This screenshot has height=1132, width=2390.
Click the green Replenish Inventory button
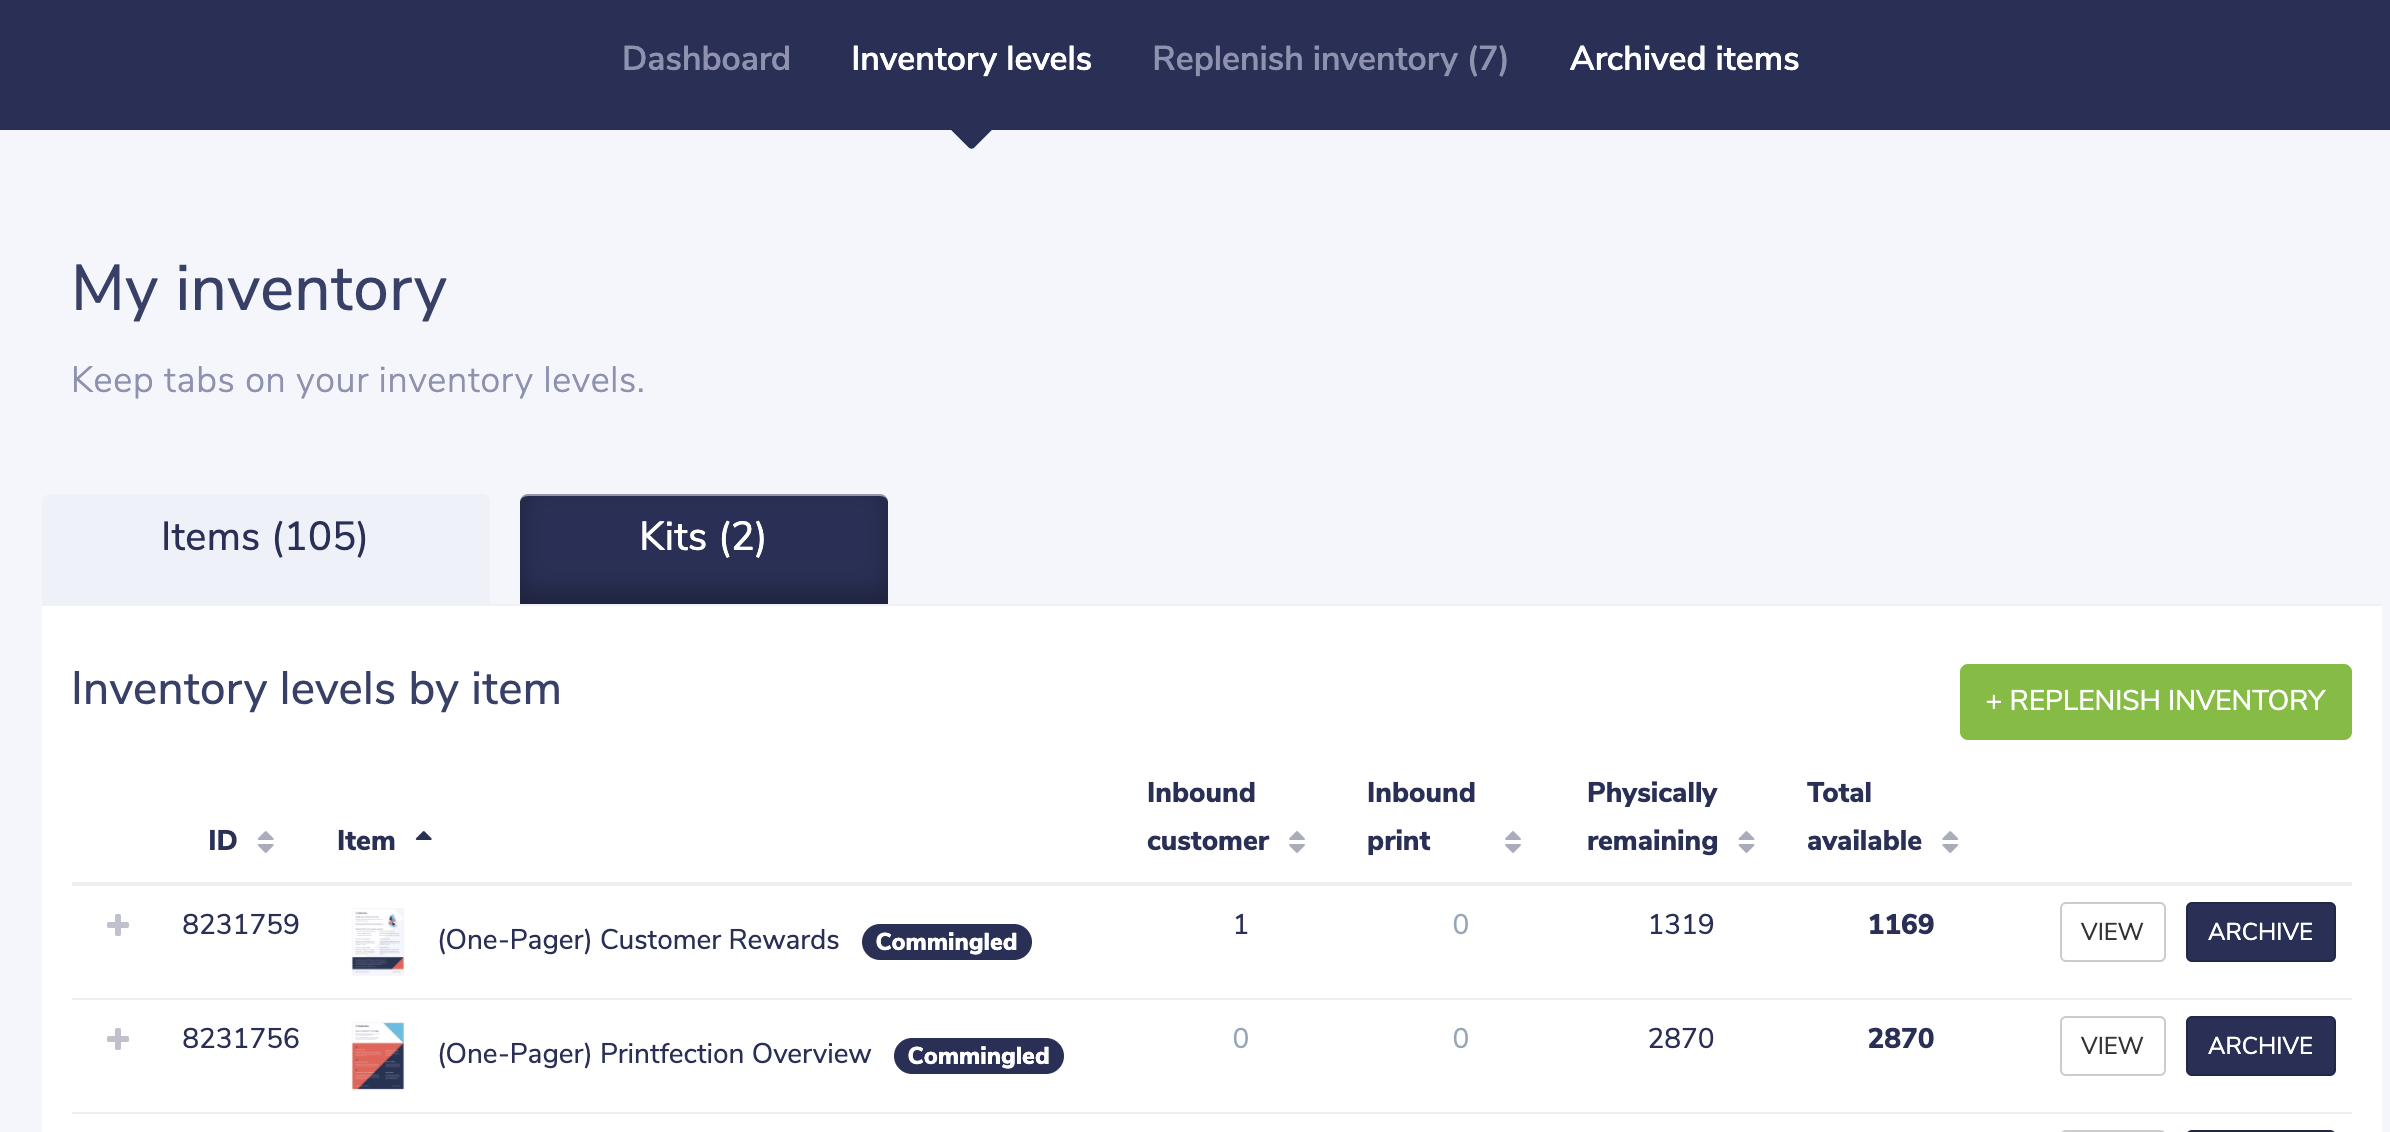2155,701
